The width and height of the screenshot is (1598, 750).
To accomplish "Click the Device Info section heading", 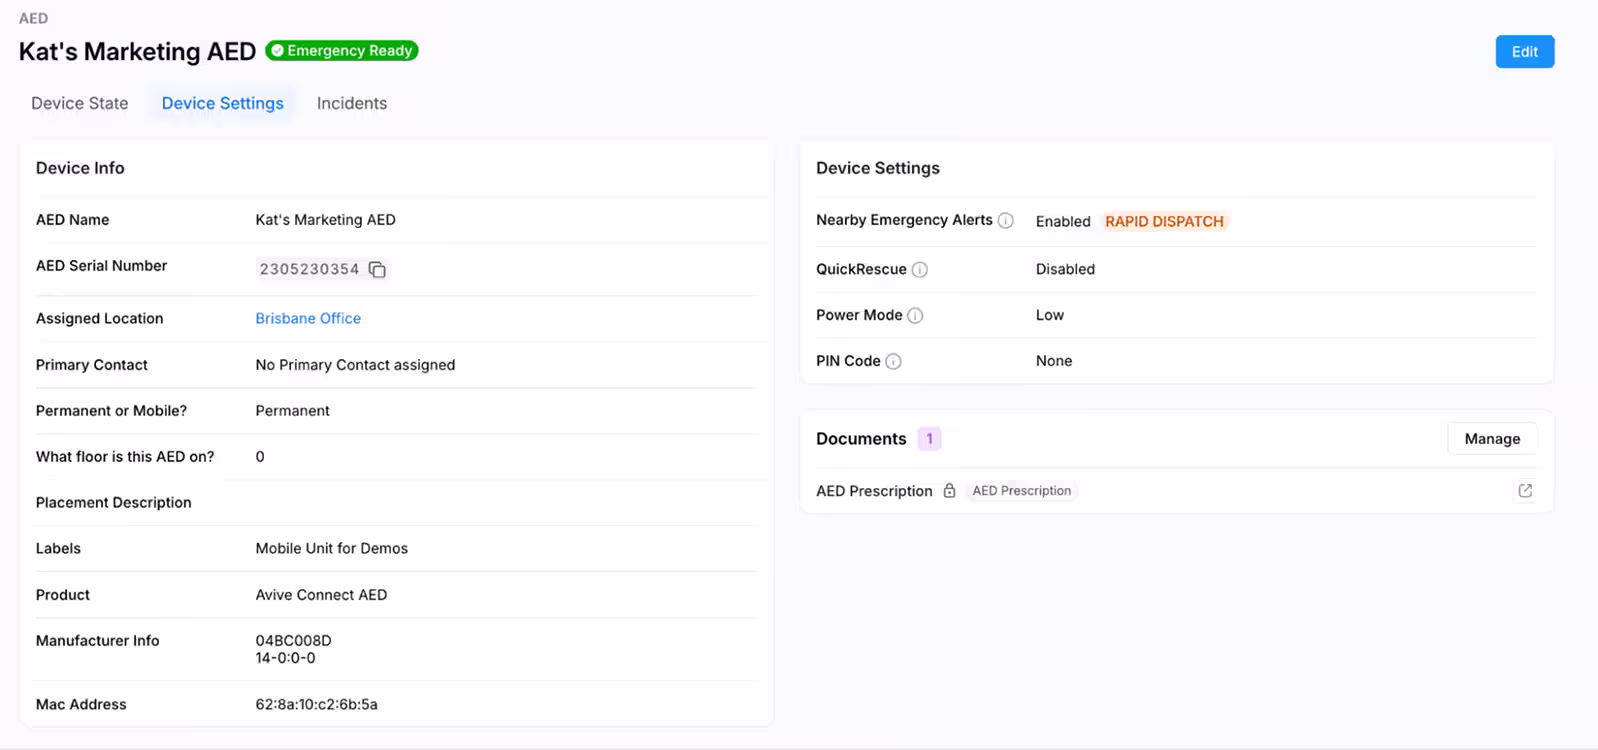I will point(80,168).
